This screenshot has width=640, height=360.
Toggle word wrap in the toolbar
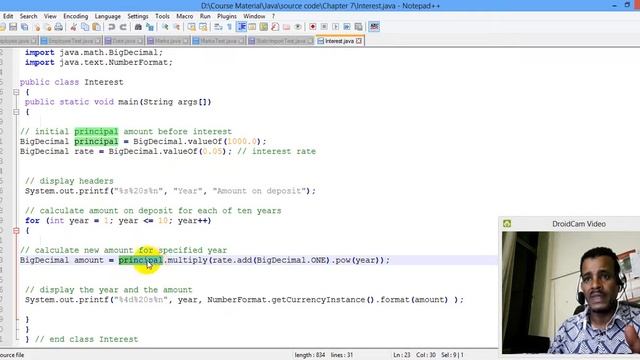[218, 27]
